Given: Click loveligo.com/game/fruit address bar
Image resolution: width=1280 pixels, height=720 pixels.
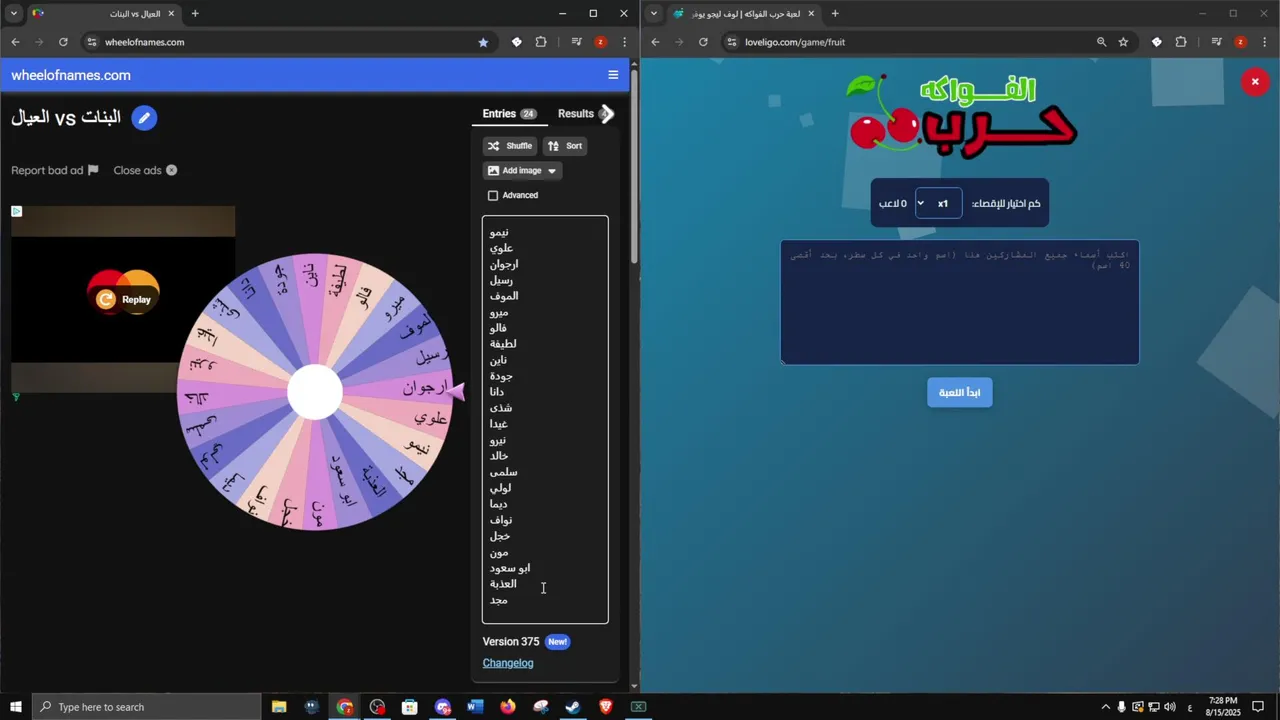Looking at the screenshot, I should click(920, 42).
